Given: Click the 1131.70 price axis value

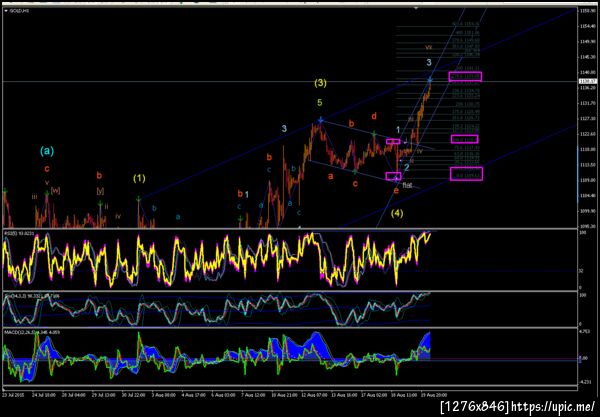Looking at the screenshot, I should tap(588, 103).
